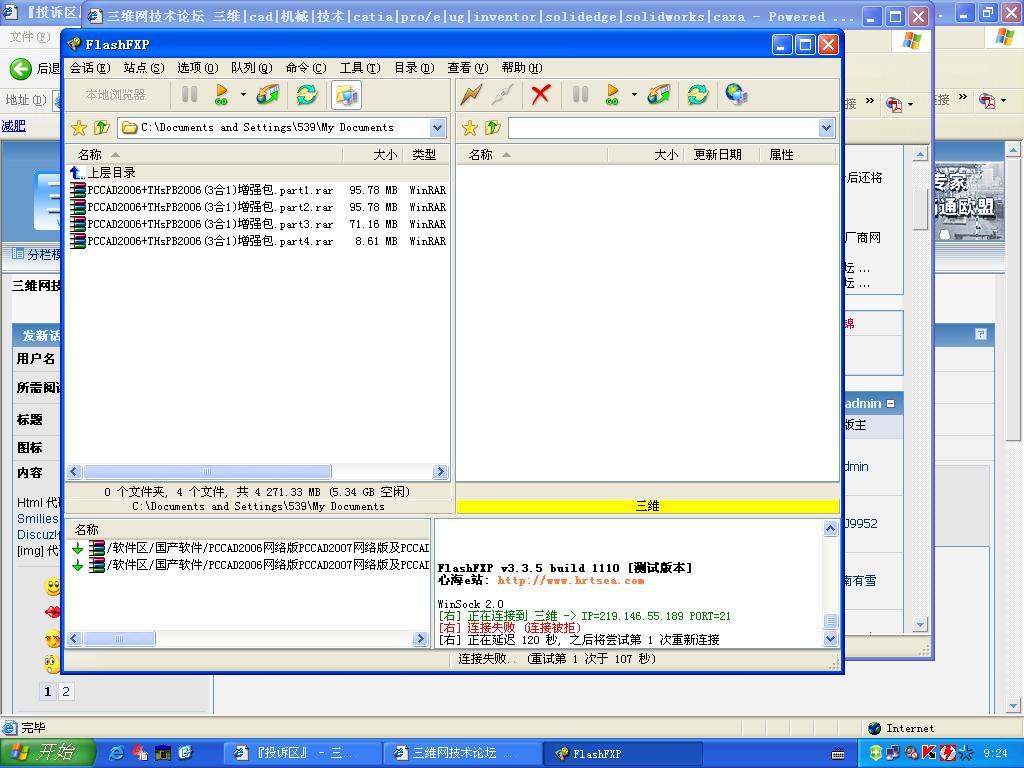Select the part2.rar file row

coord(258,207)
